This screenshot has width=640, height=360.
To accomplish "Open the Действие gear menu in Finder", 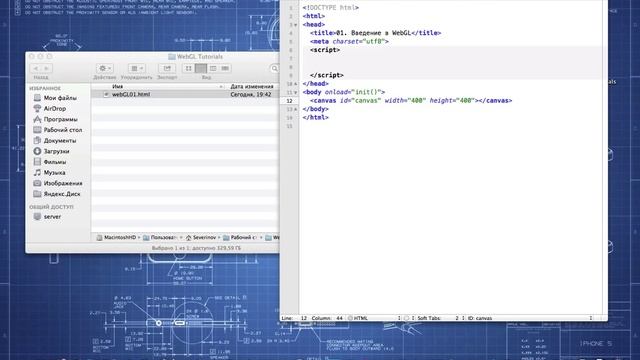I will [x=104, y=68].
